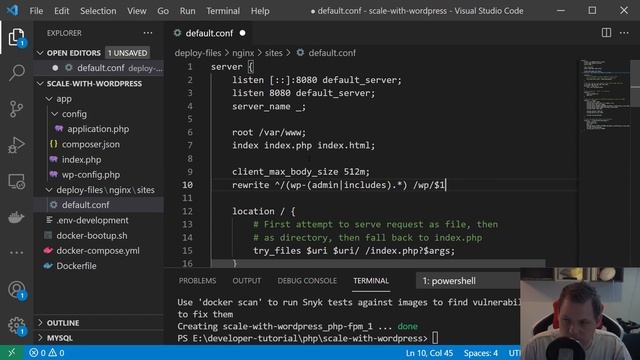
Task: Open the Go menu
Action: [163, 11]
